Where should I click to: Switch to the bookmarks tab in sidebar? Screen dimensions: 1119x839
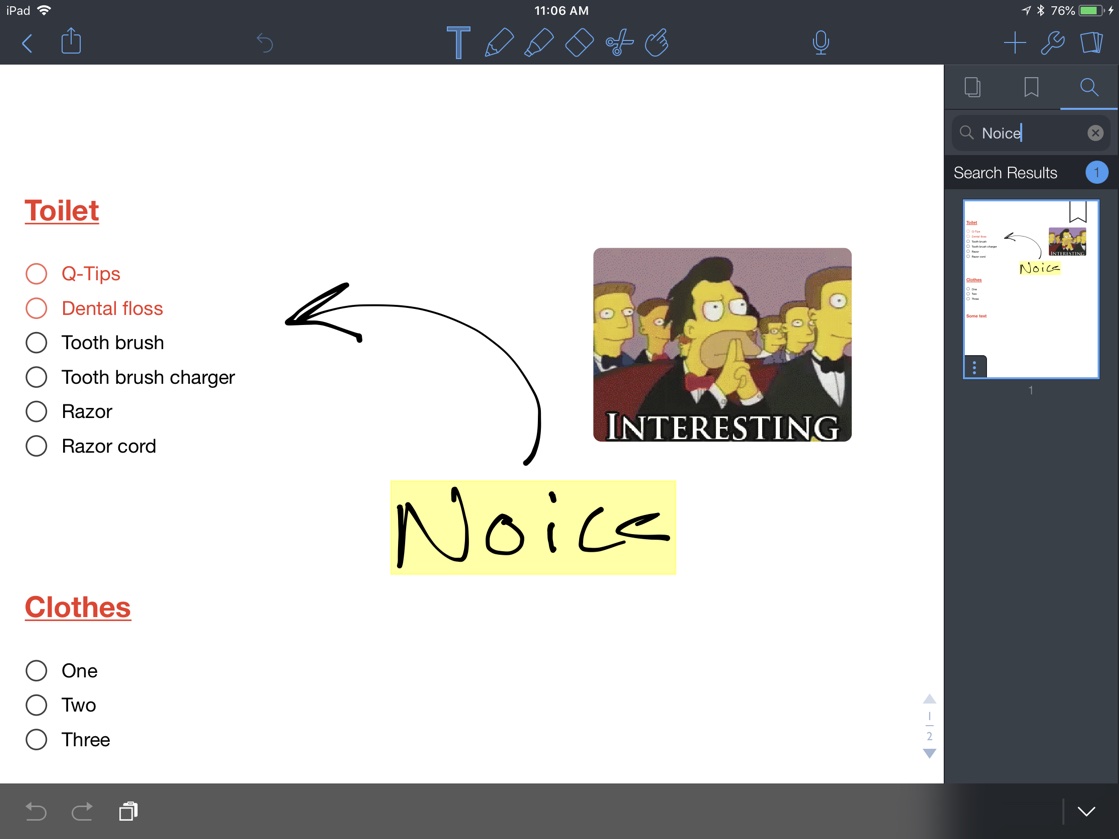pyautogui.click(x=1031, y=87)
